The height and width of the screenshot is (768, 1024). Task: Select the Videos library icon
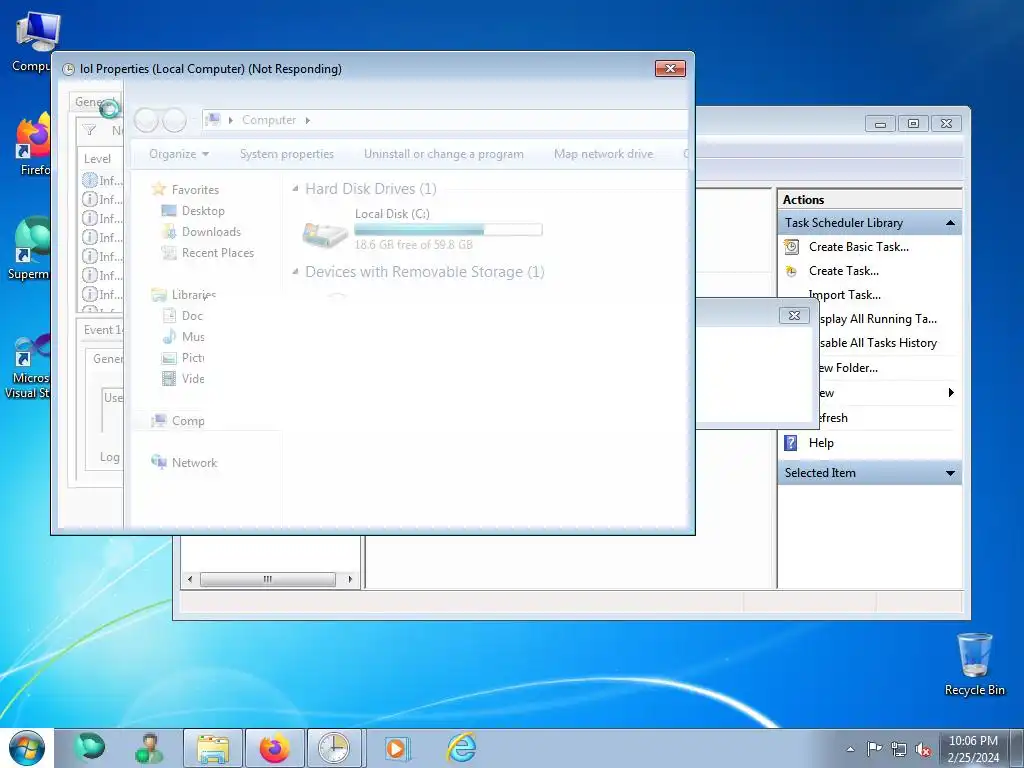(169, 379)
